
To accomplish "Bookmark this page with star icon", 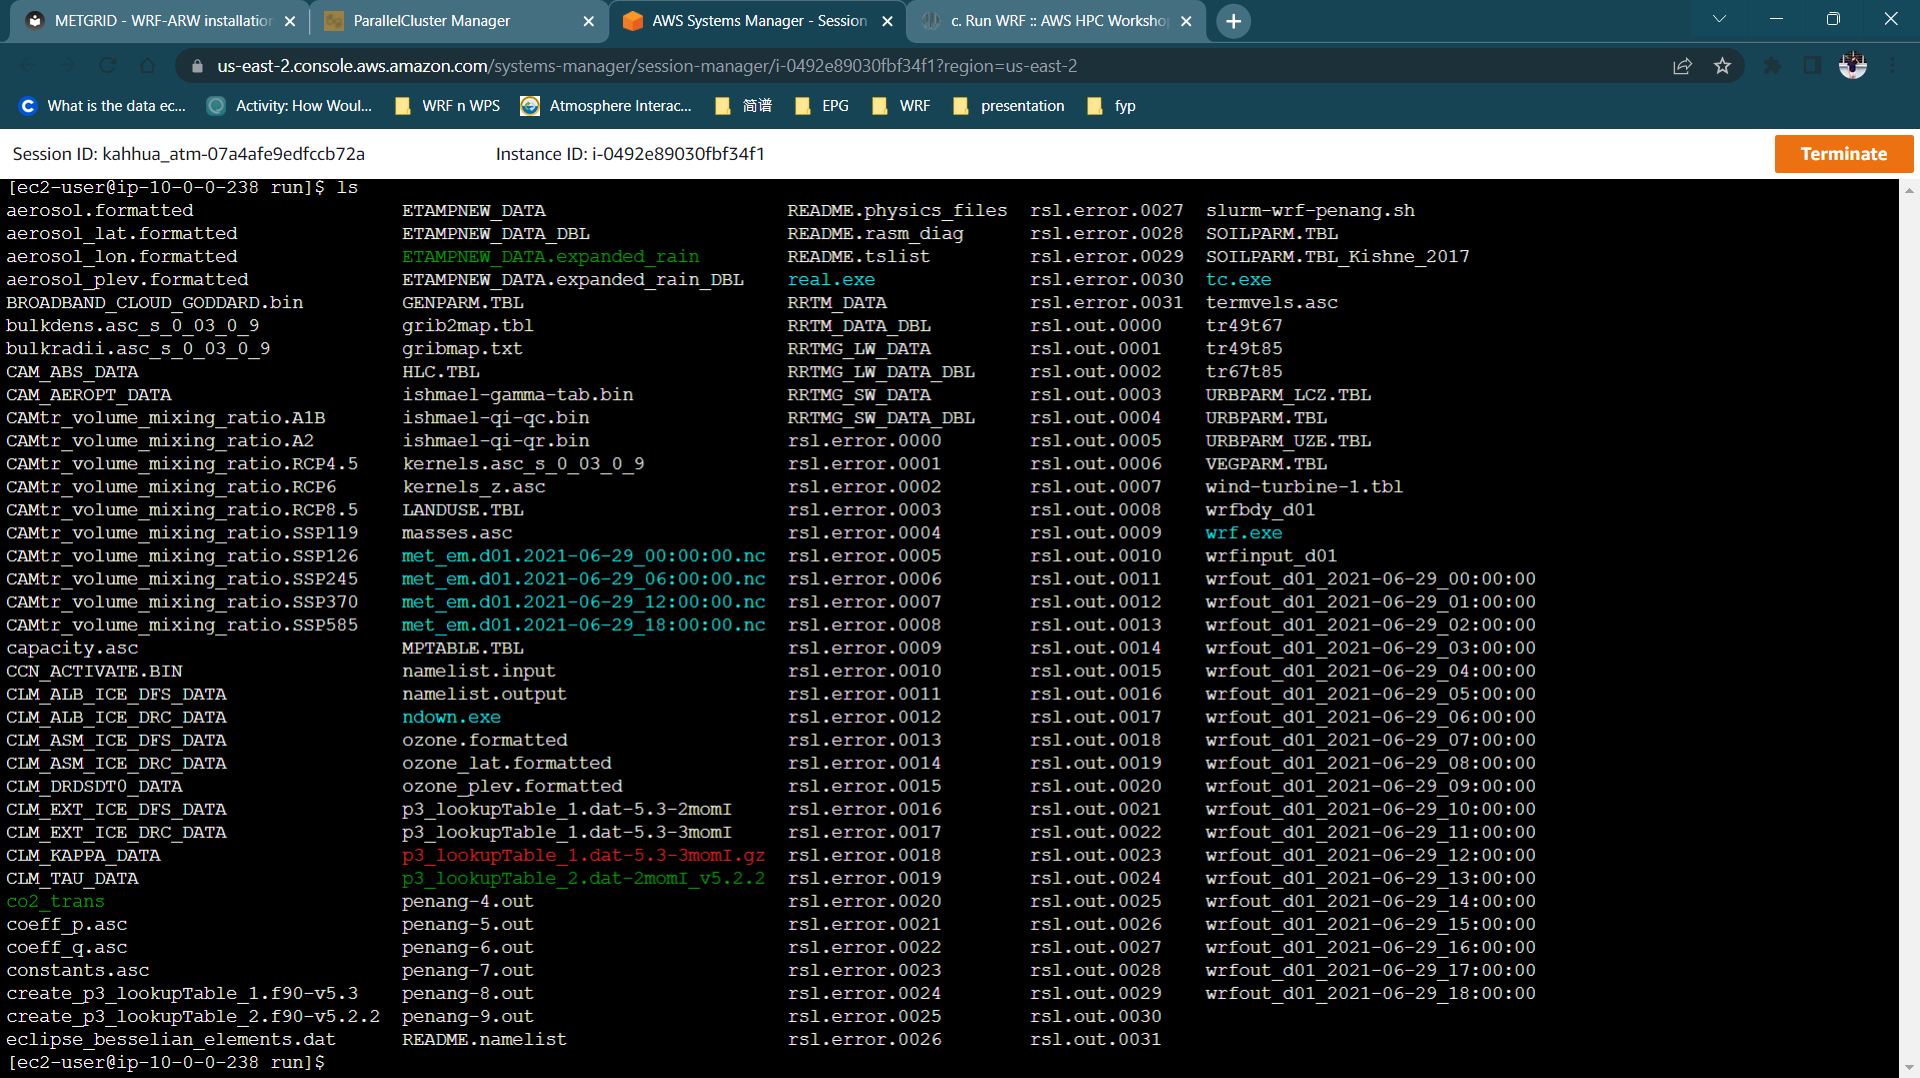I will (1722, 66).
